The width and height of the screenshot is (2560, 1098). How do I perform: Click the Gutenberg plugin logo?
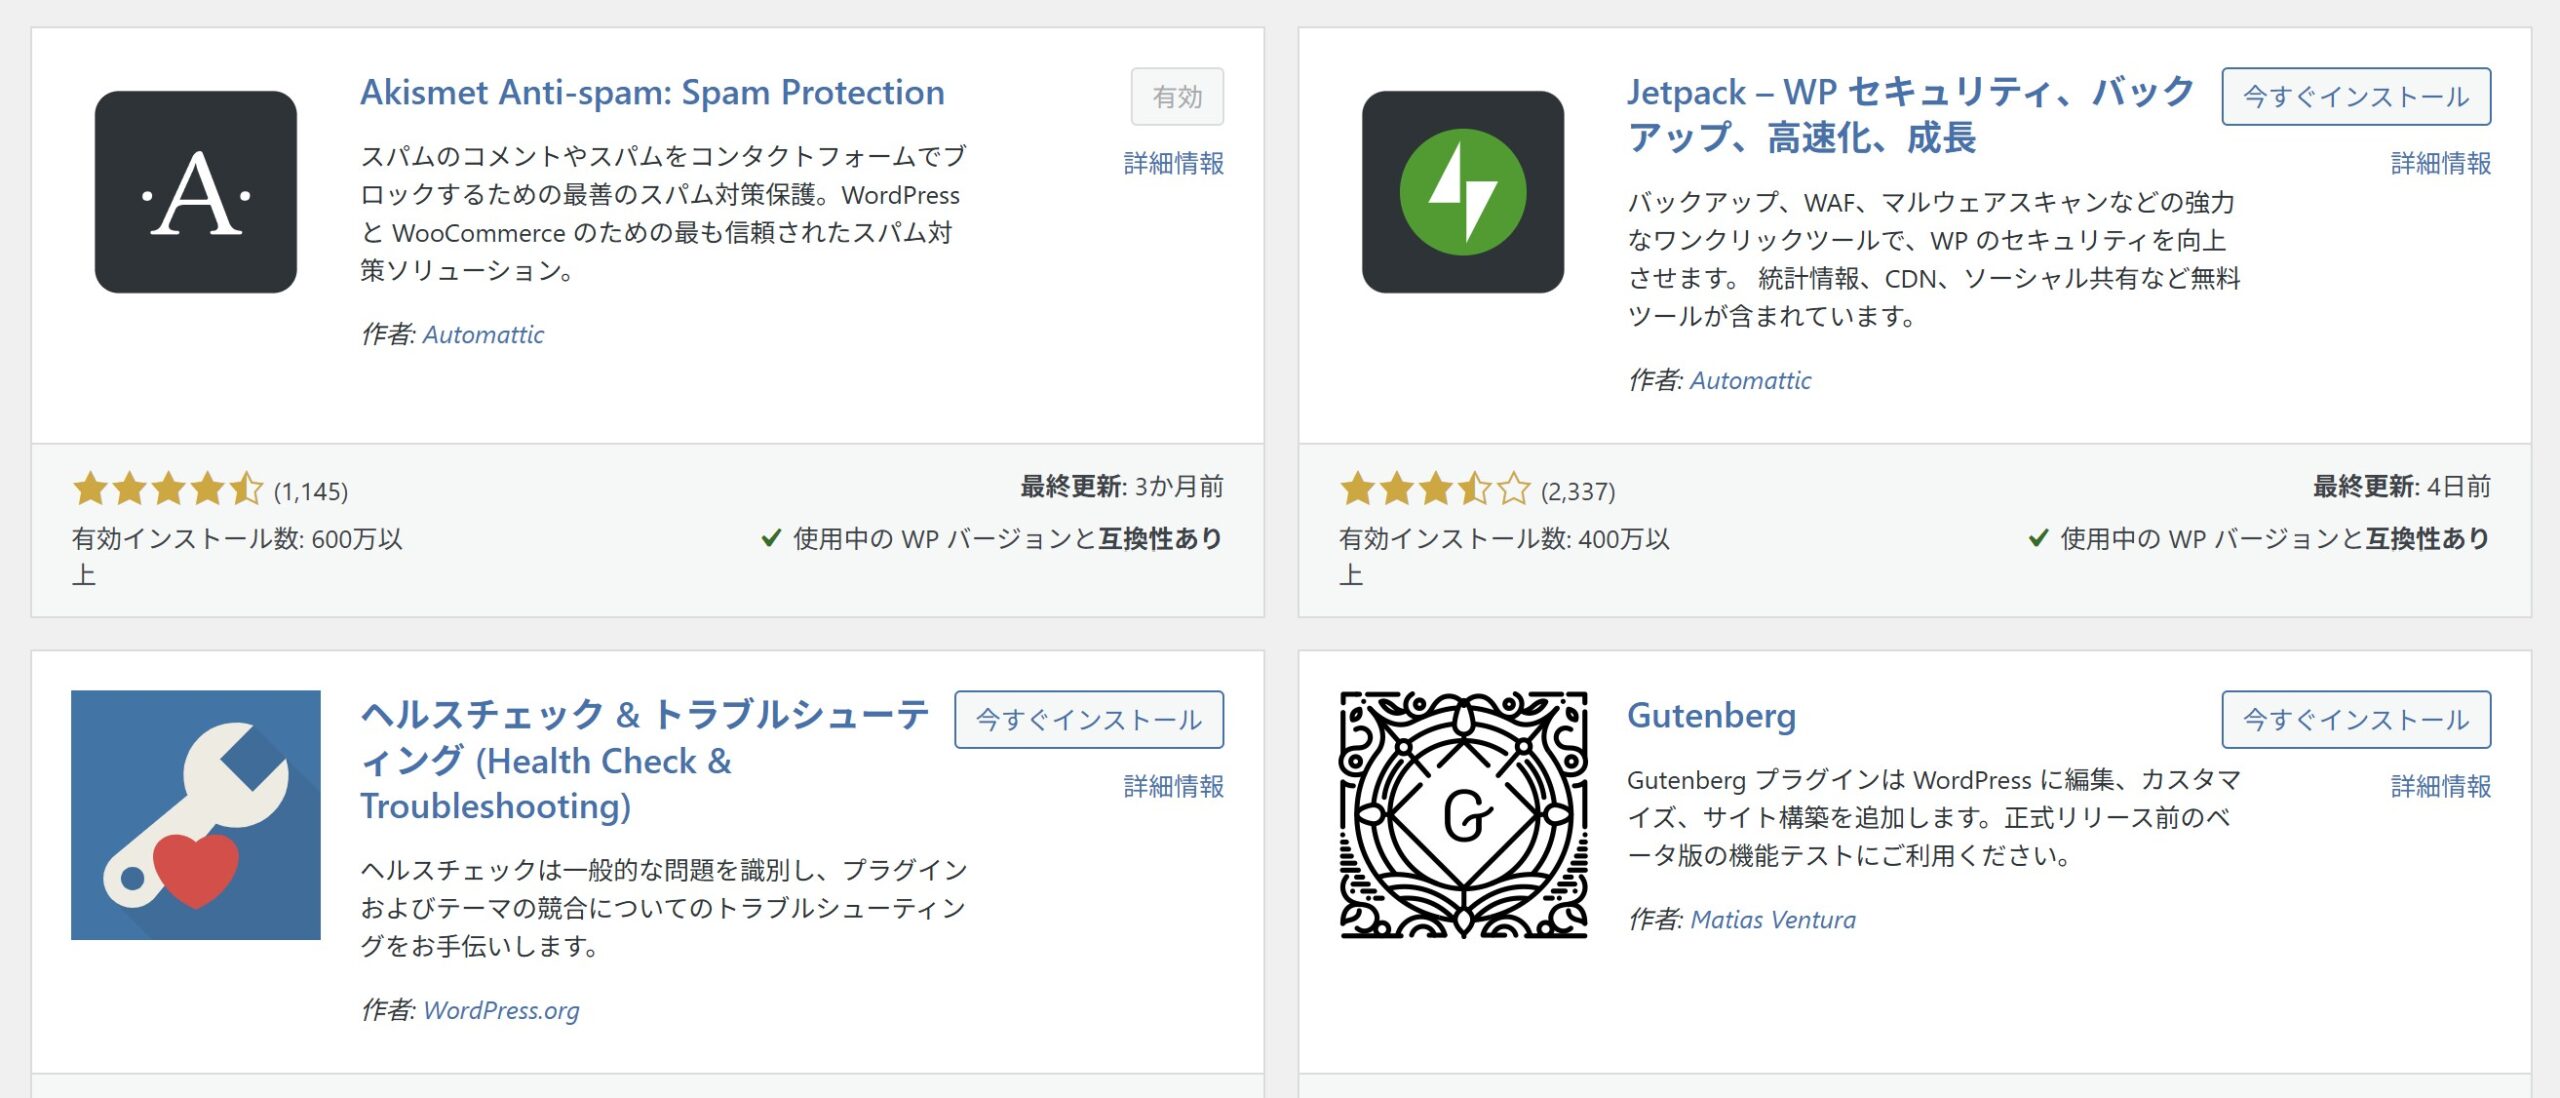[x=1463, y=815]
